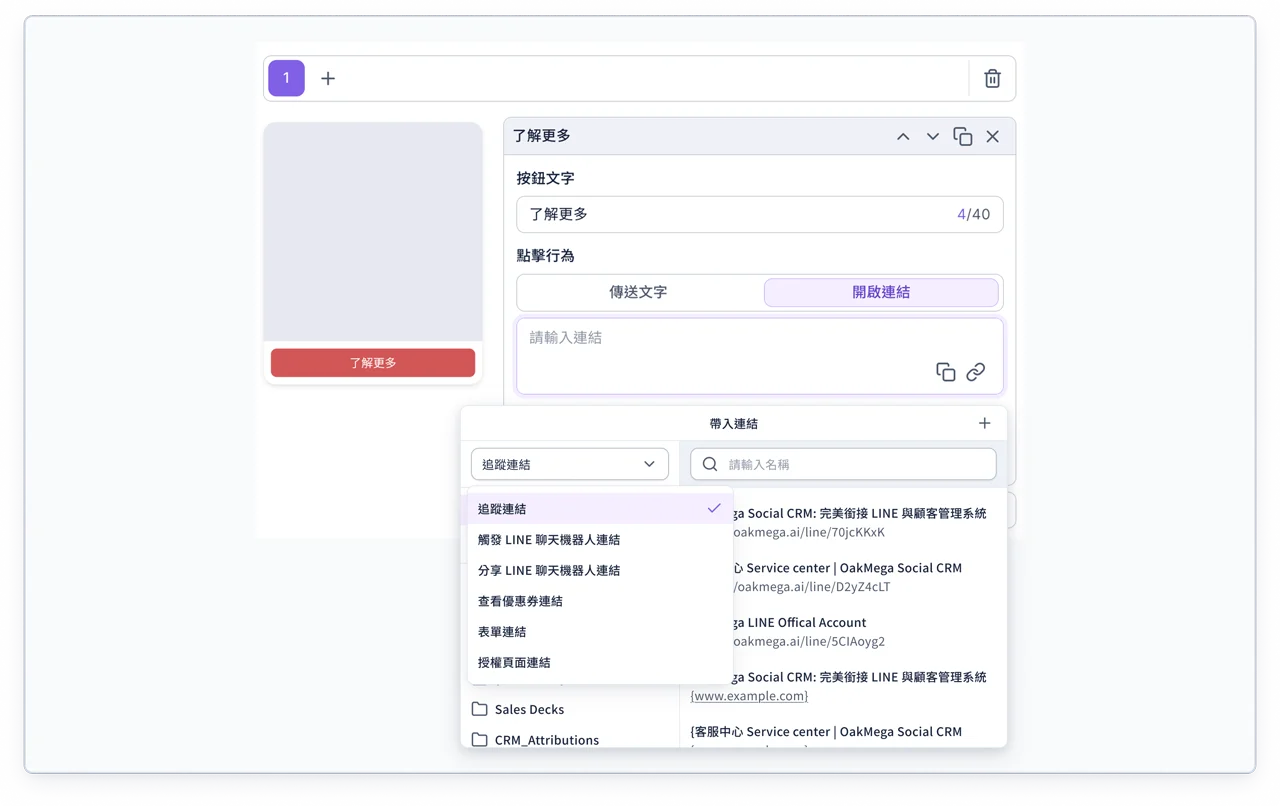
Task: Open the 追蹤連結 dropdown selector
Action: [x=570, y=464]
